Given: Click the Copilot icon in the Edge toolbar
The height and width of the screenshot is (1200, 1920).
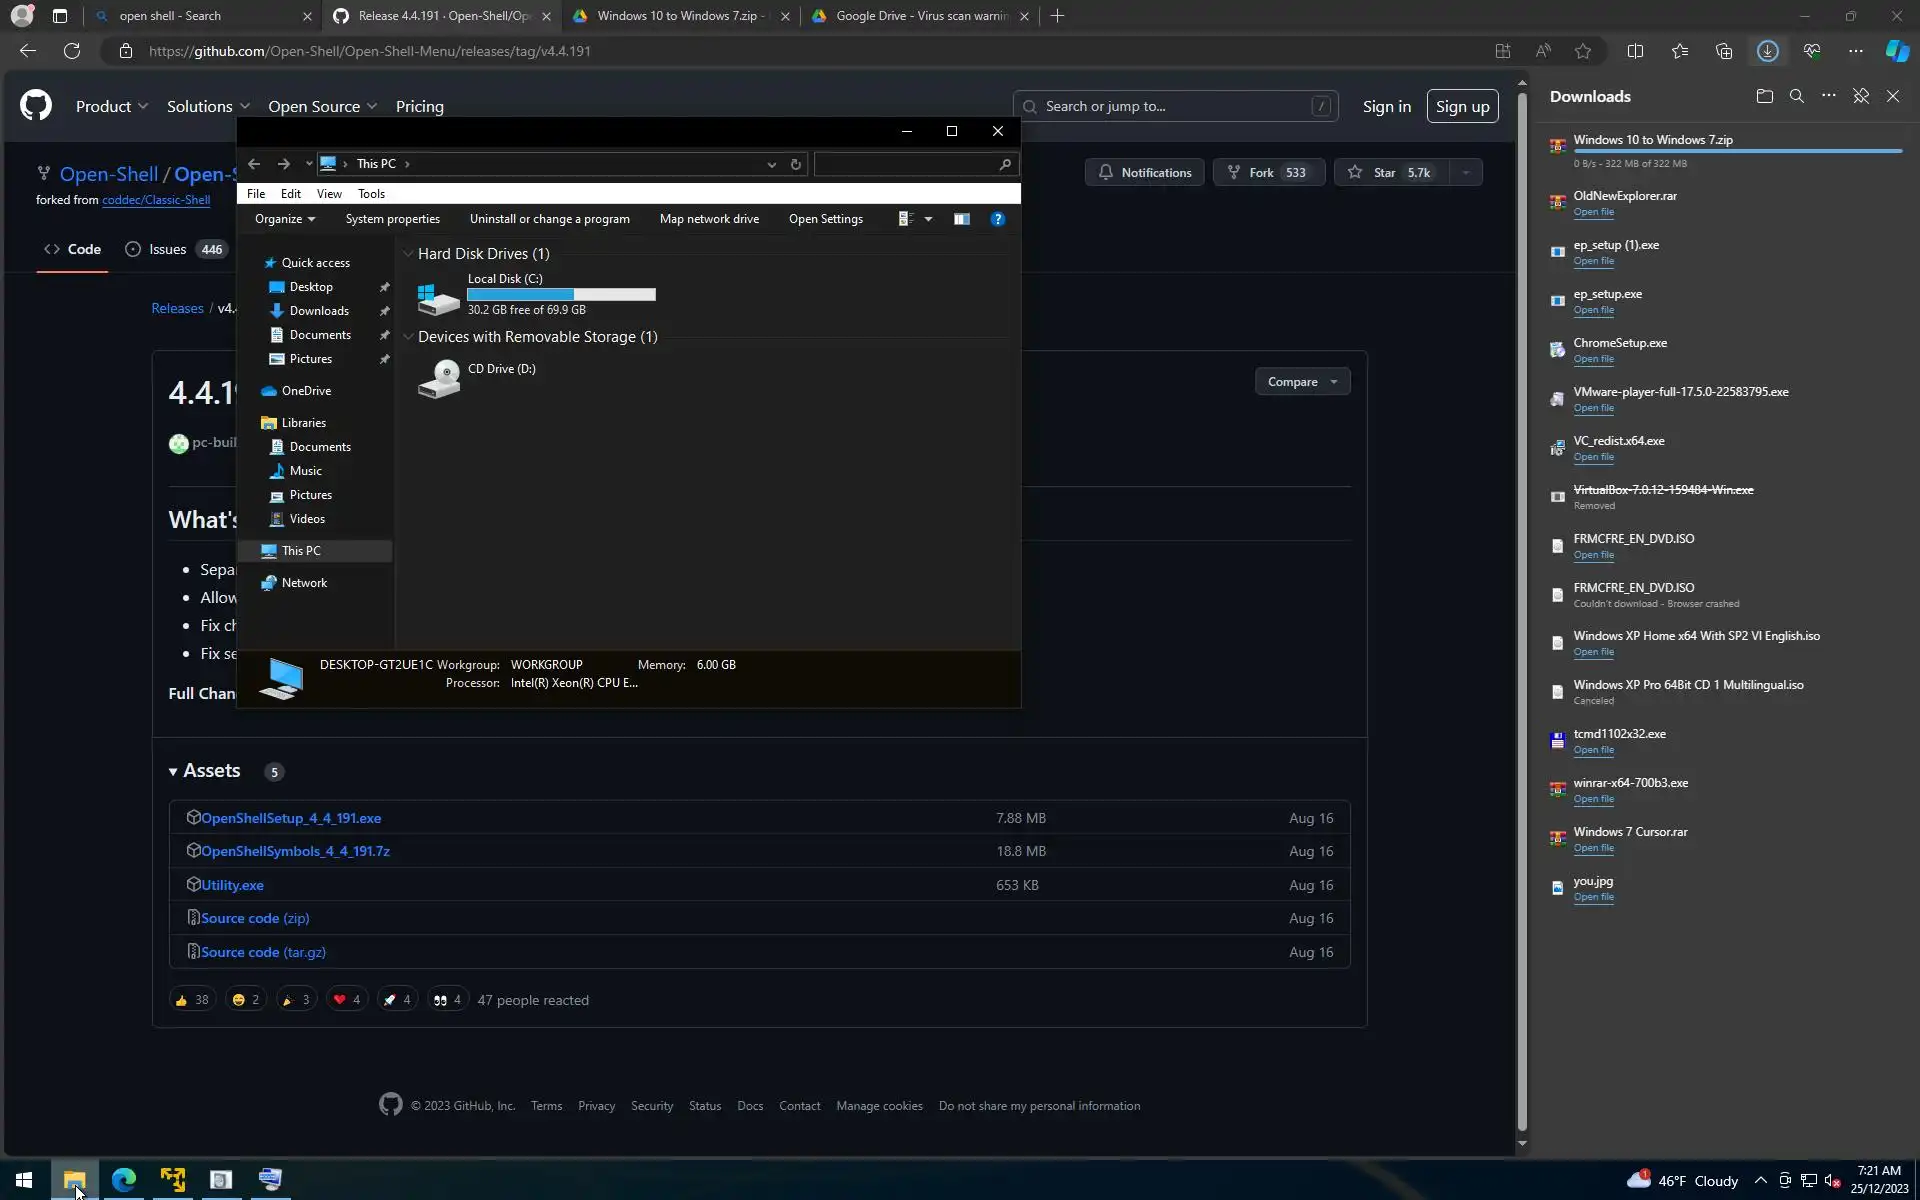Looking at the screenshot, I should [1896, 51].
